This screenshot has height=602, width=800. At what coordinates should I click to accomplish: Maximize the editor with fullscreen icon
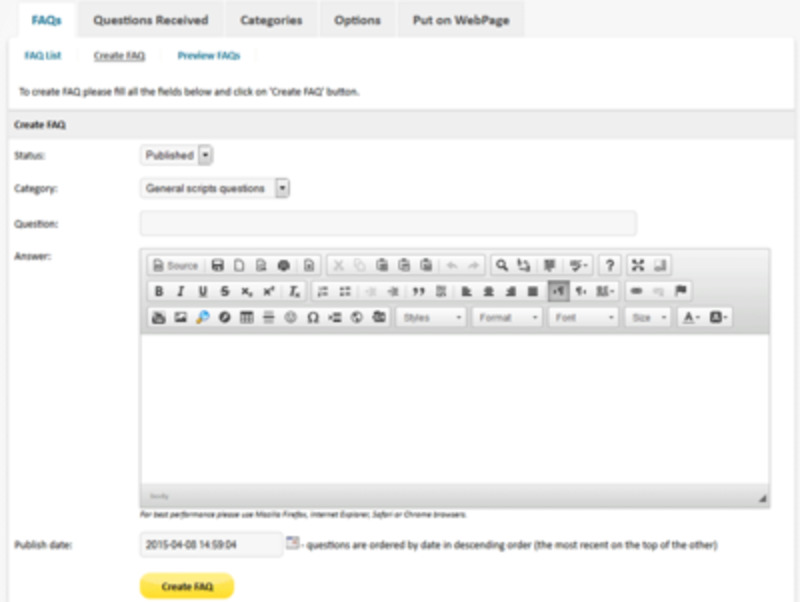coord(638,265)
